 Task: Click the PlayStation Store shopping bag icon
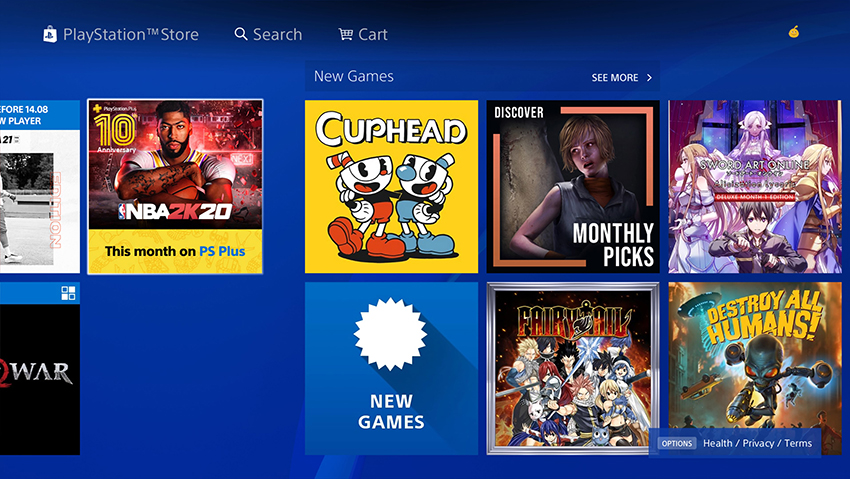50,34
